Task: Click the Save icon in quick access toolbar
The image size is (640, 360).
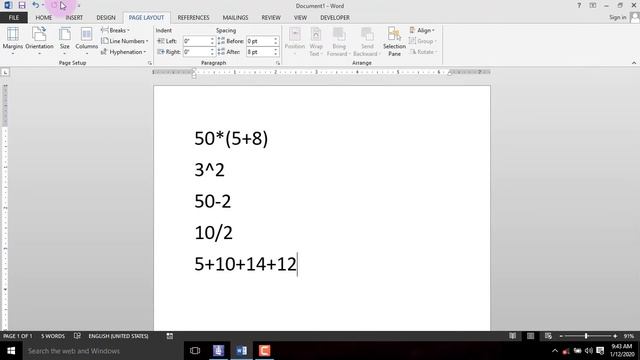Action: click(22, 5)
